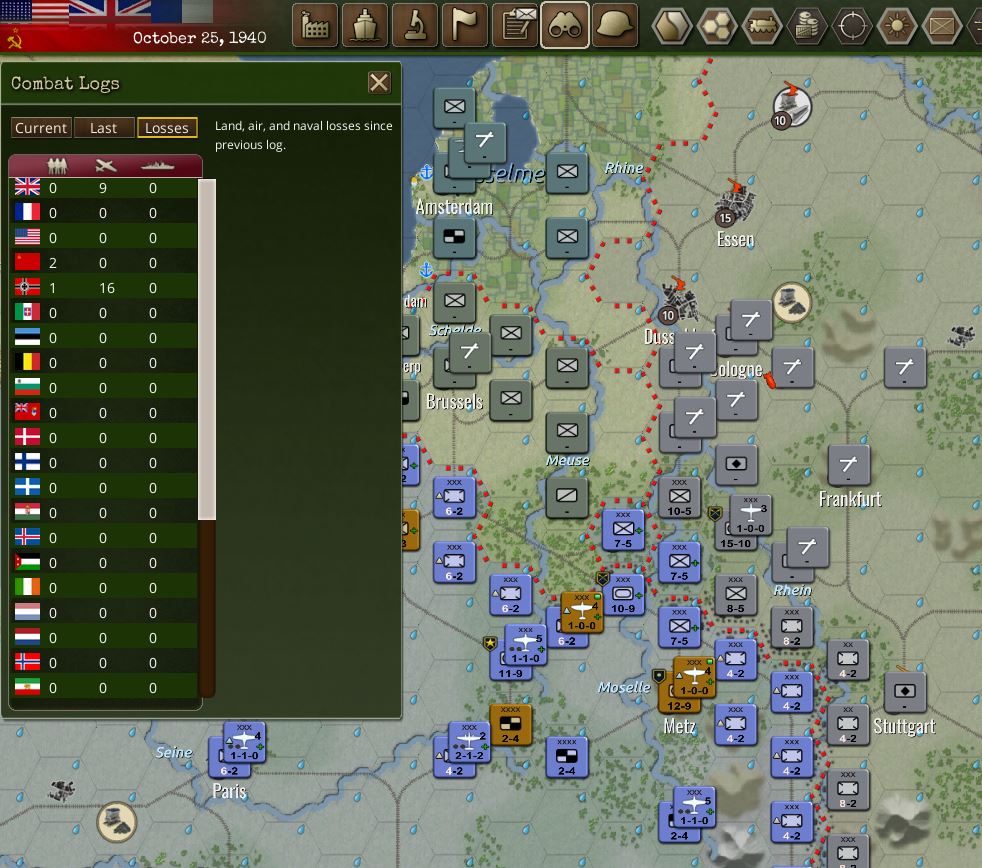Select the Losses tab

(167, 128)
